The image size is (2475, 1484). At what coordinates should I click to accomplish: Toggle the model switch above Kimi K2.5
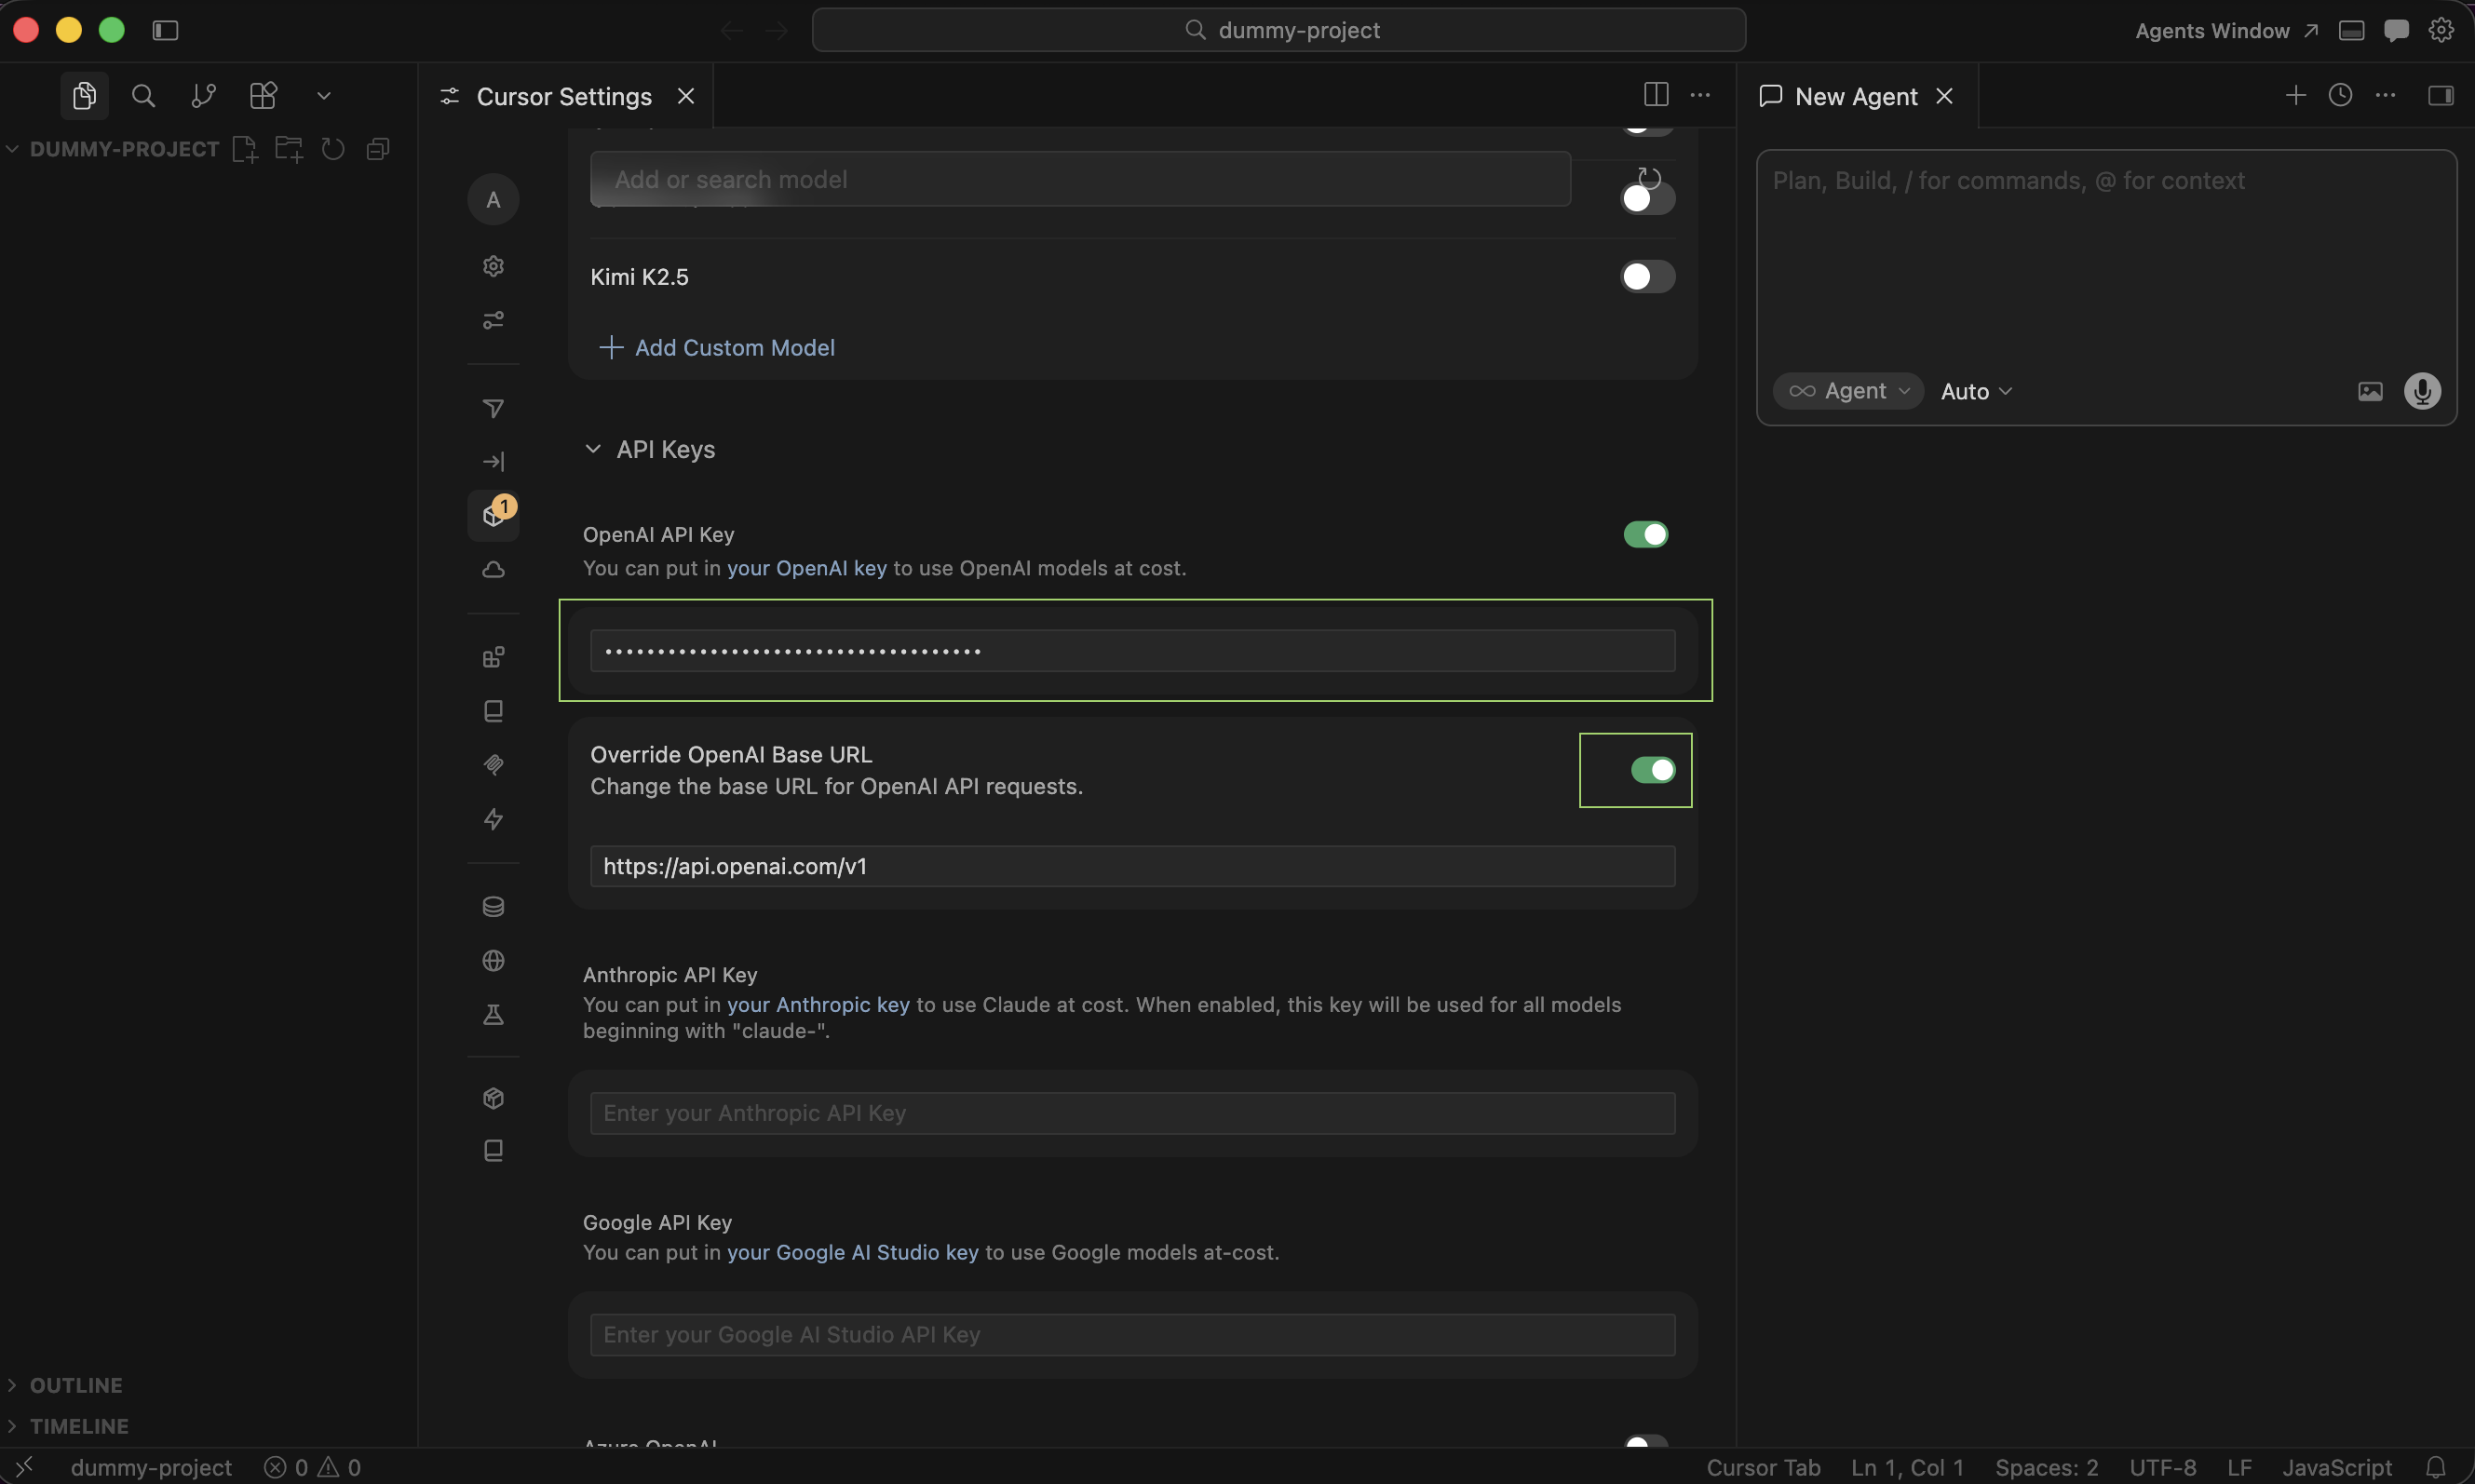1647,199
